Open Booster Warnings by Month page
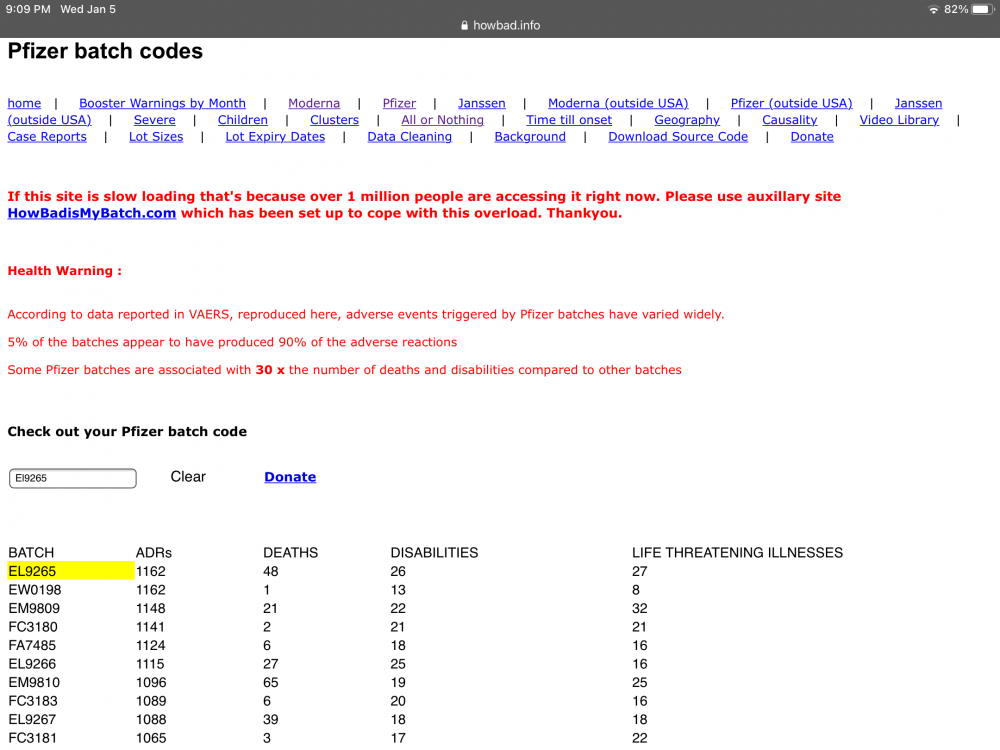 [x=162, y=103]
